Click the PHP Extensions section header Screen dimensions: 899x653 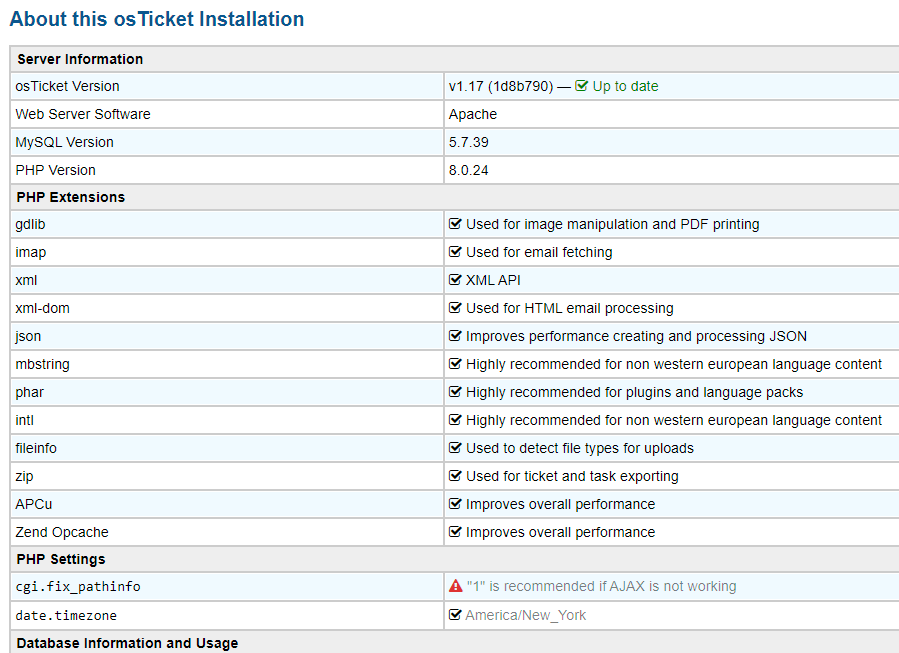[71, 197]
